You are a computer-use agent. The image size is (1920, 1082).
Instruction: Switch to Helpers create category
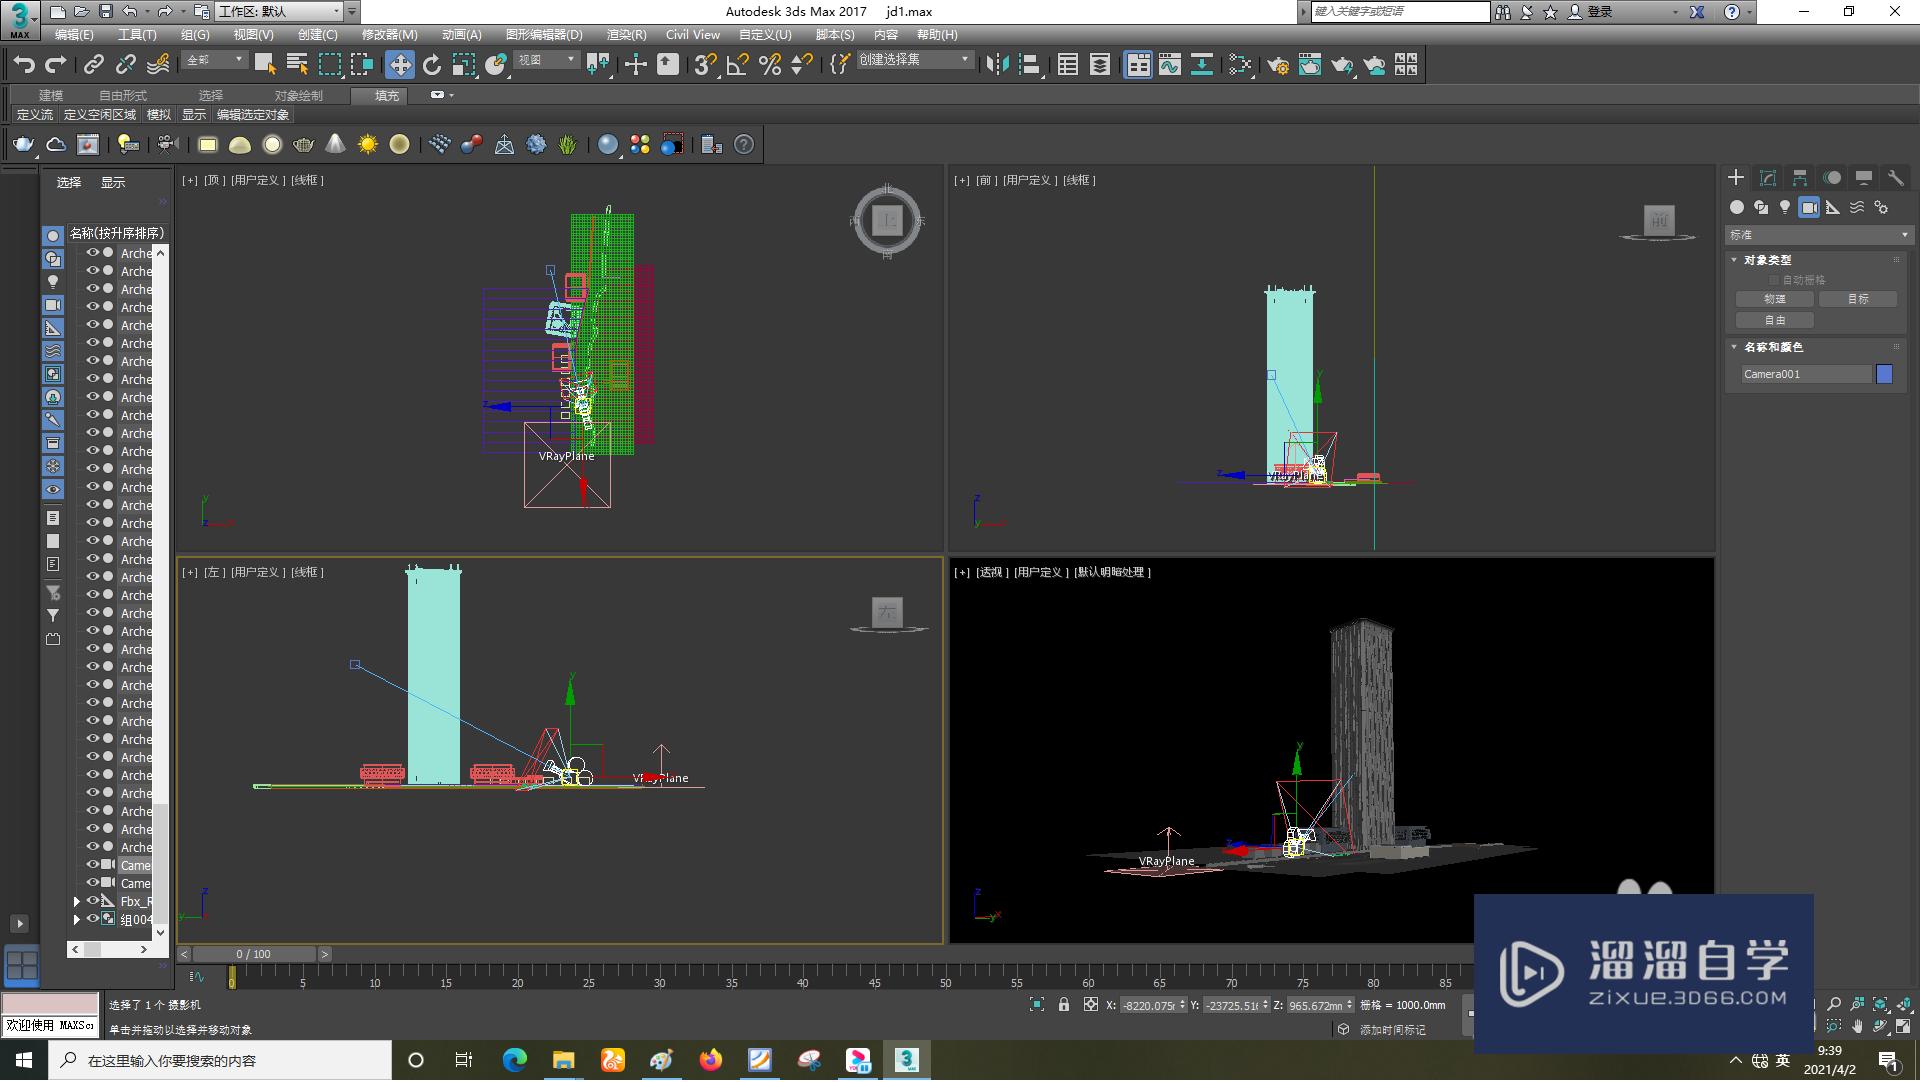pyautogui.click(x=1833, y=207)
